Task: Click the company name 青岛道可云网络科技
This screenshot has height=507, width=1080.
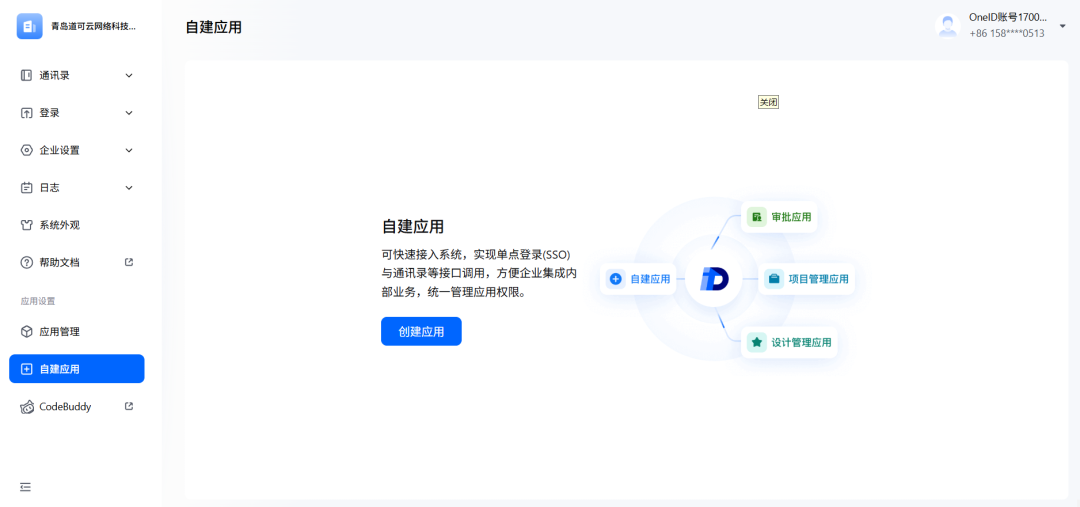Action: [94, 27]
